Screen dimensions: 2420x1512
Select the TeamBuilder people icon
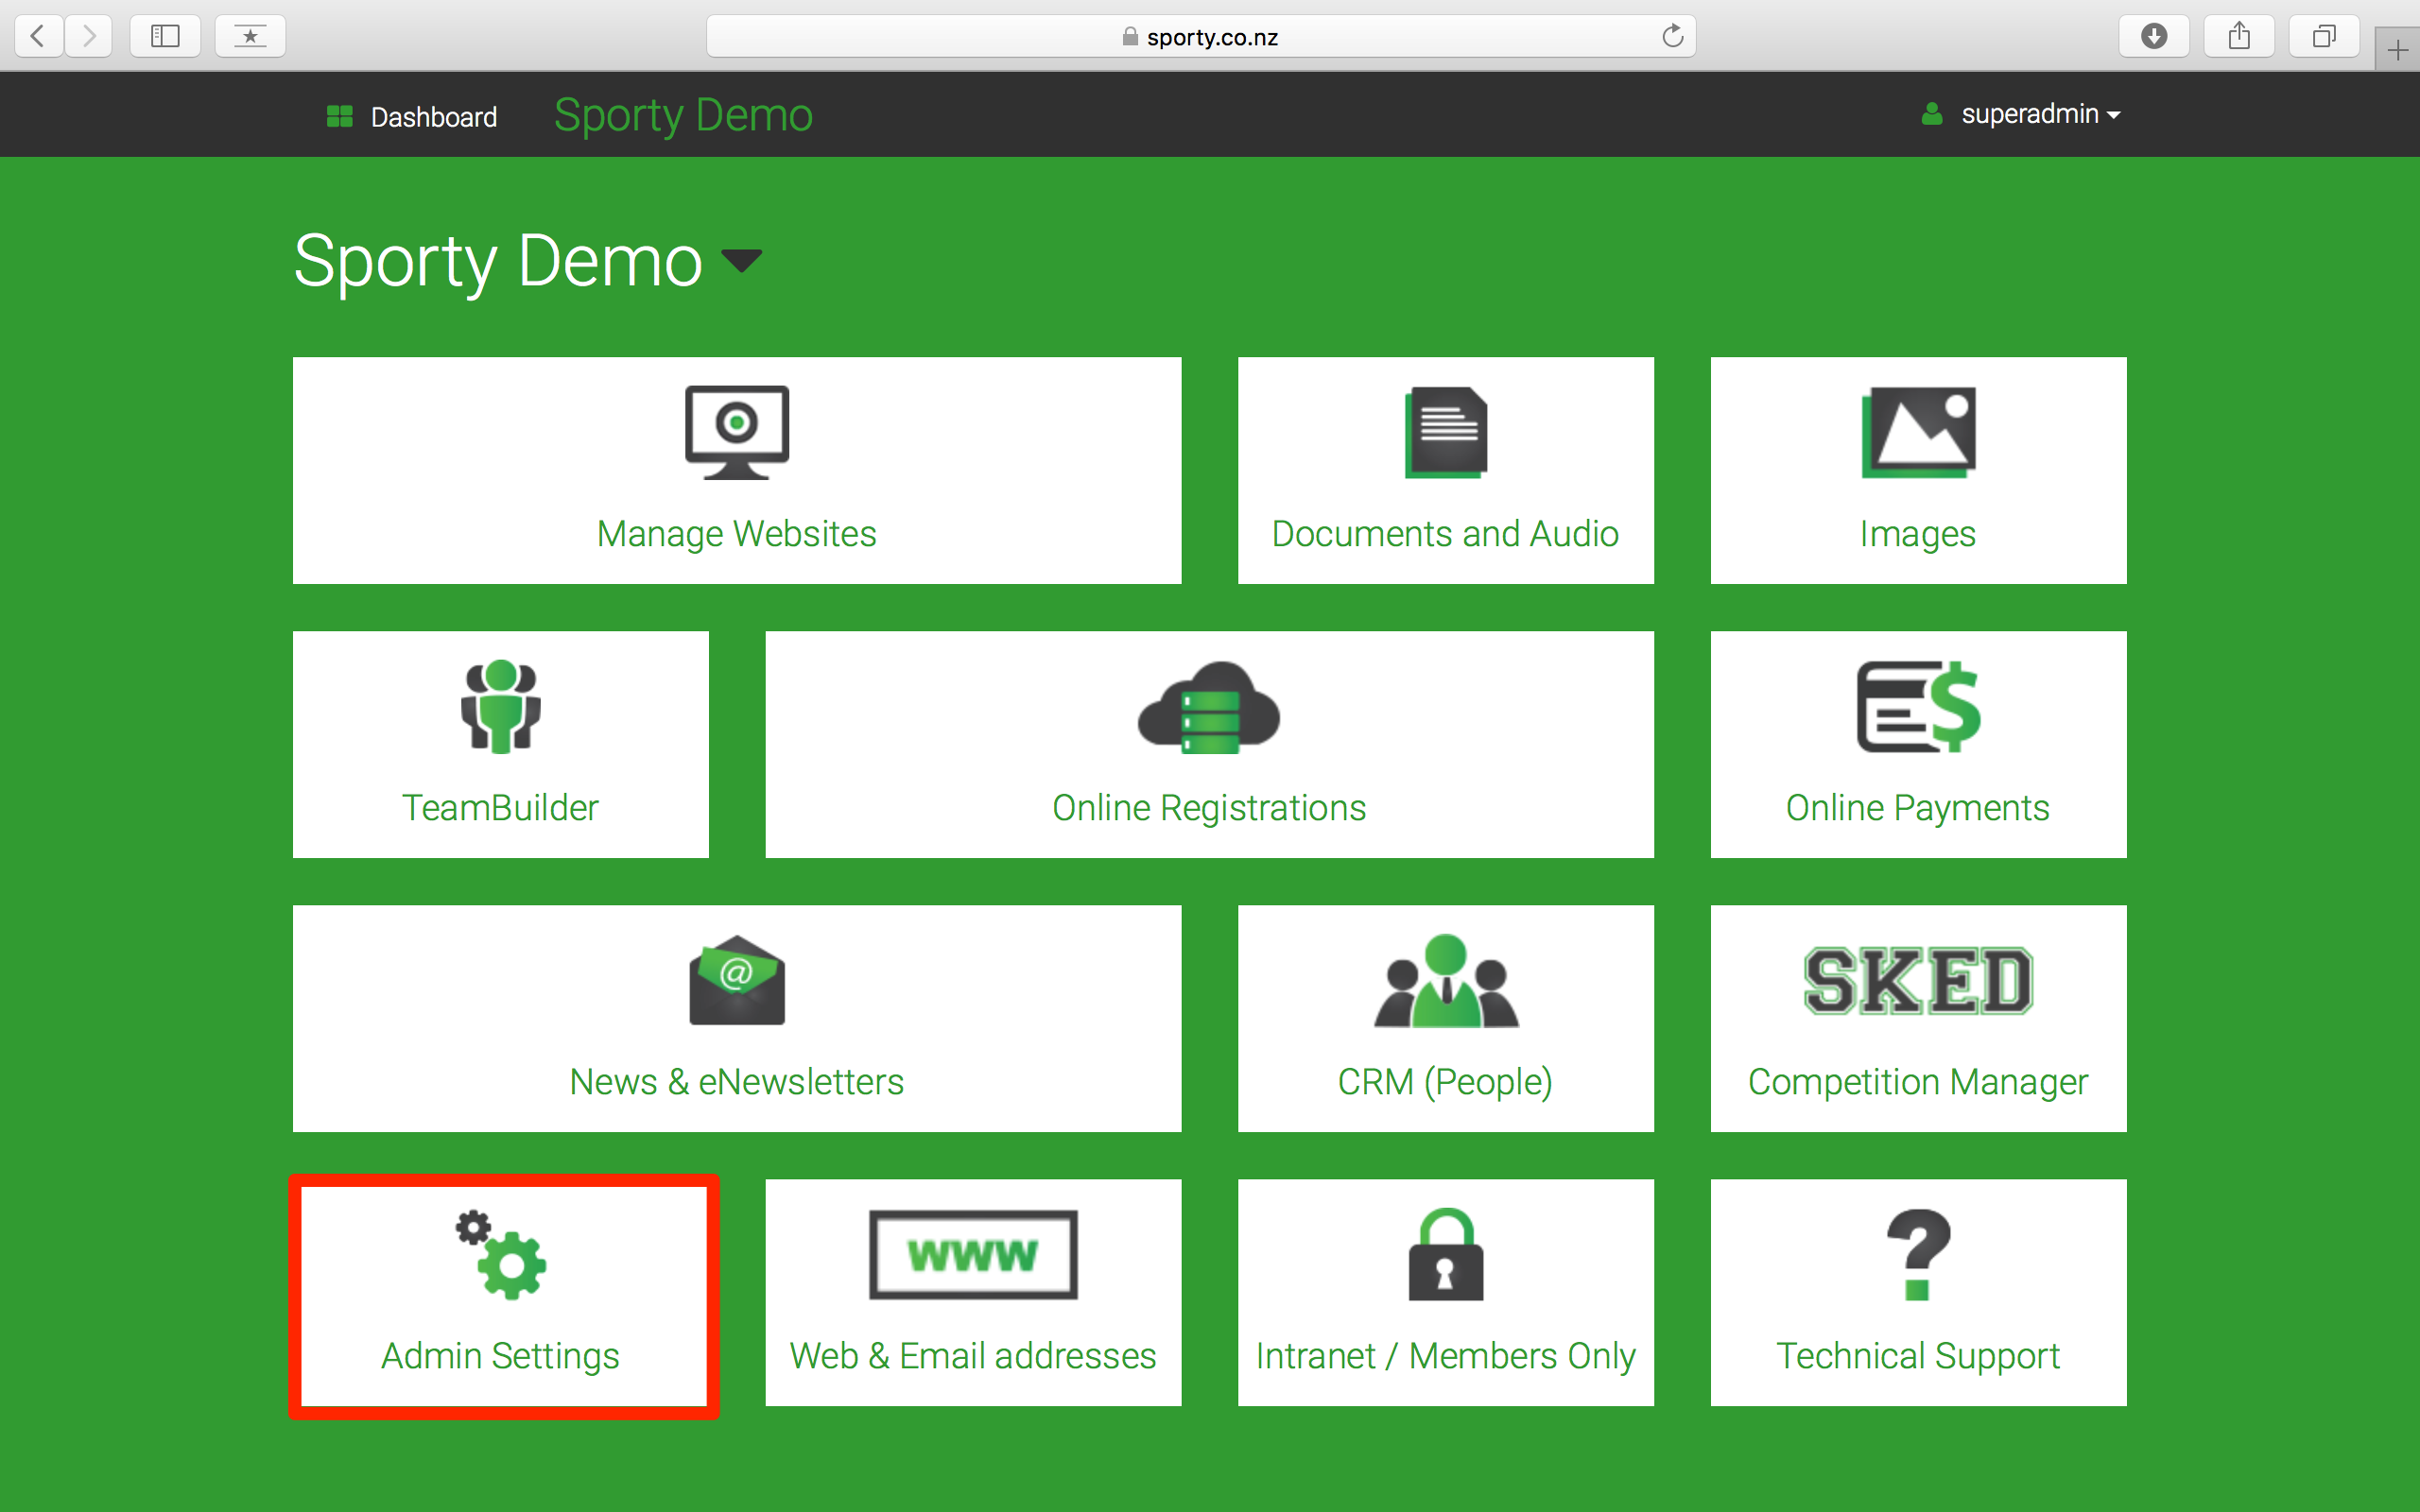point(501,706)
